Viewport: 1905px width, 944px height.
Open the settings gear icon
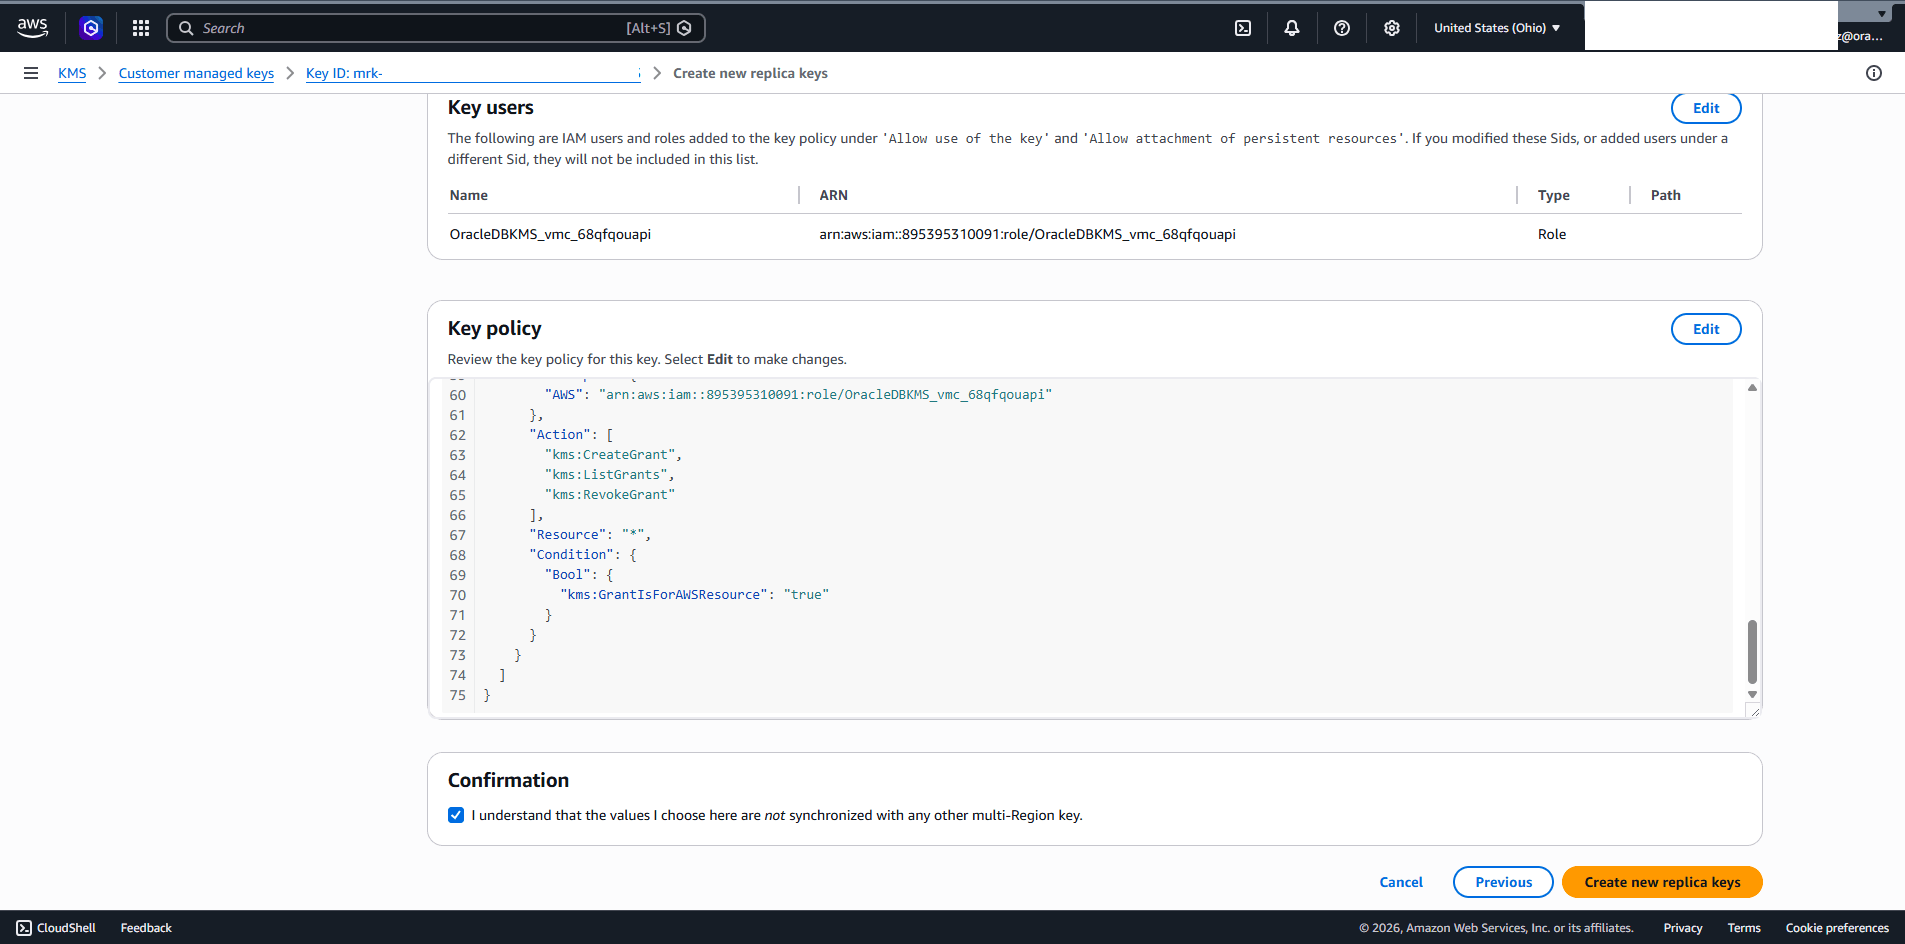coord(1392,27)
